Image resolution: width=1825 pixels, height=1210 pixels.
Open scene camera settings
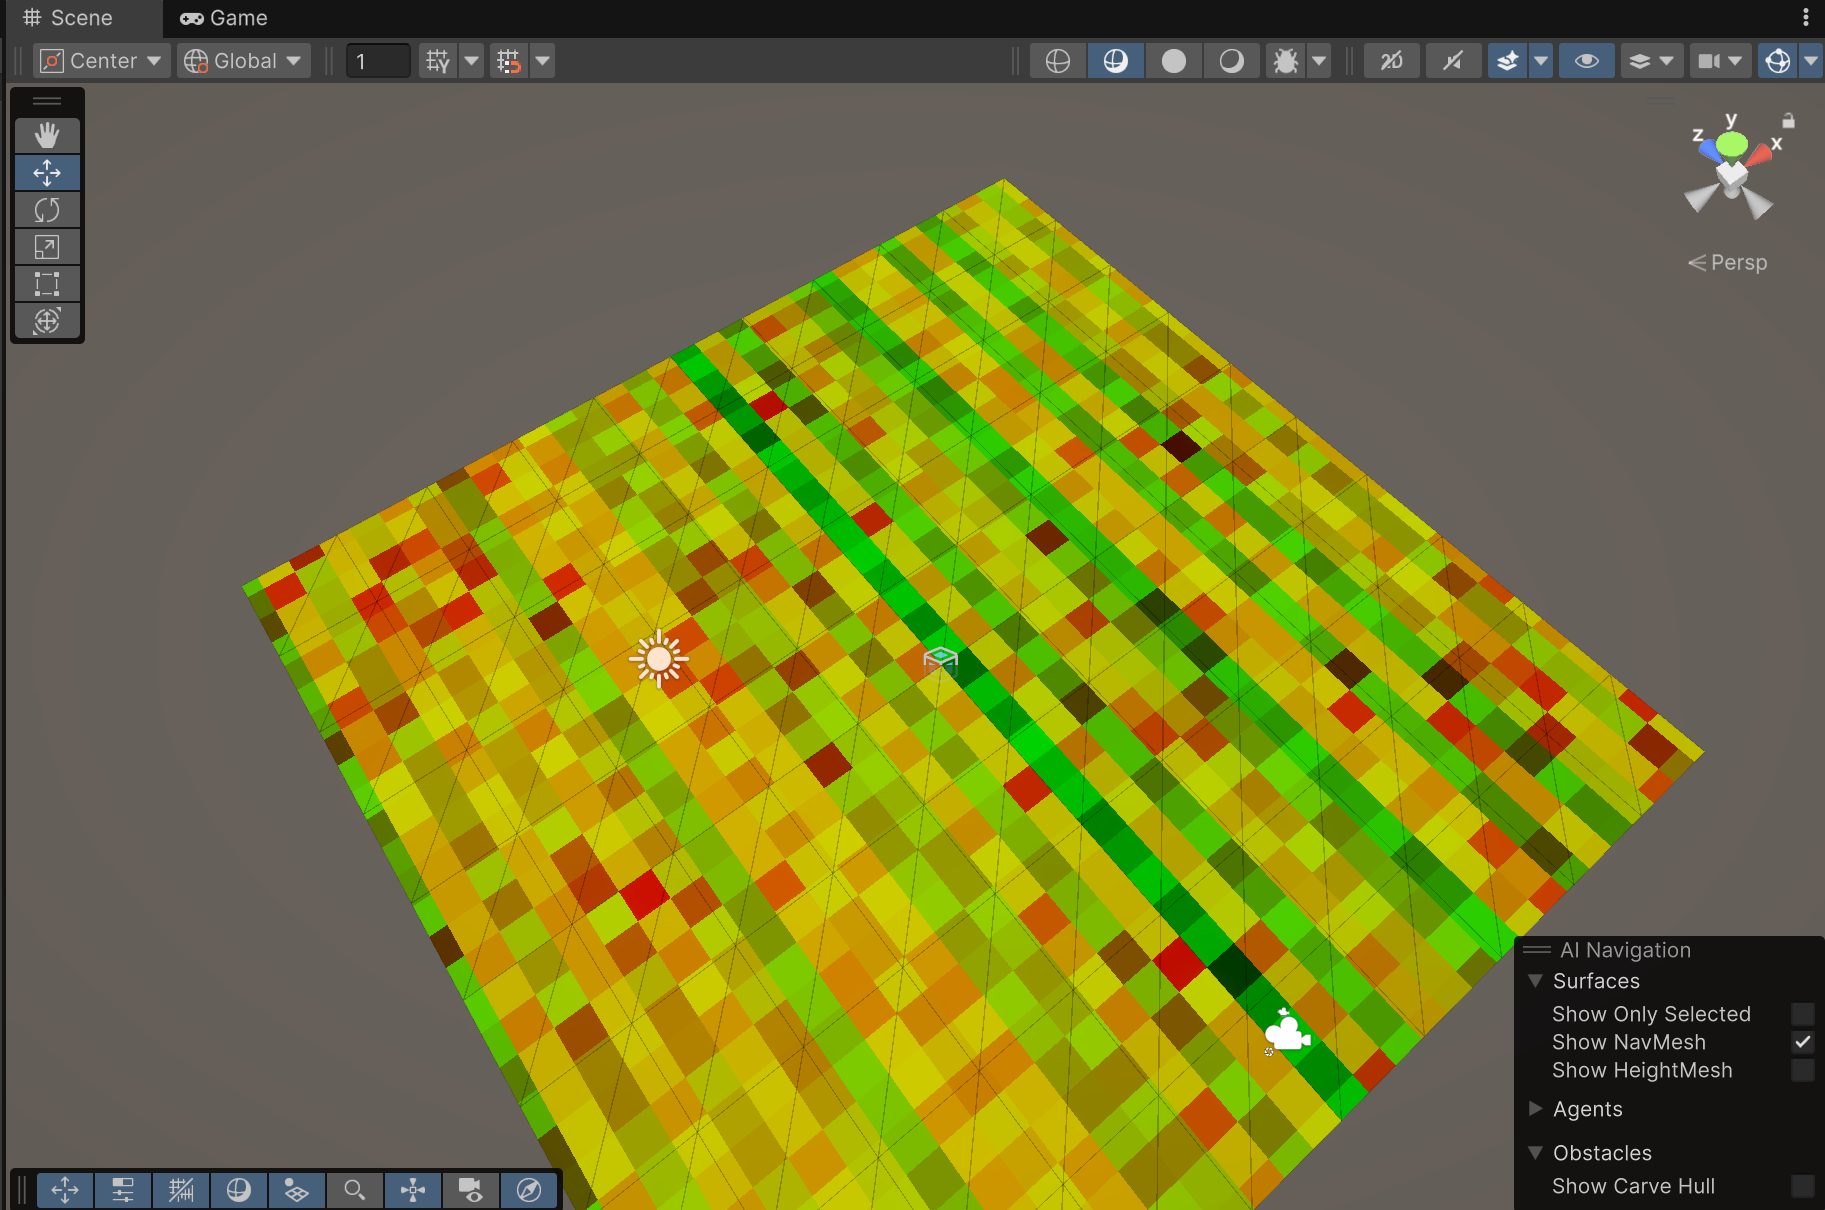[1710, 61]
